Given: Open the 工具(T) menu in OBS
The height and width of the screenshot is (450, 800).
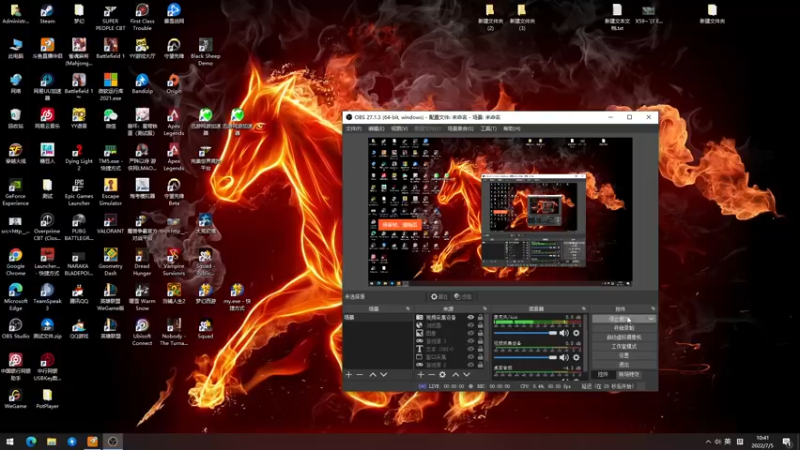Looking at the screenshot, I should click(x=488, y=129).
